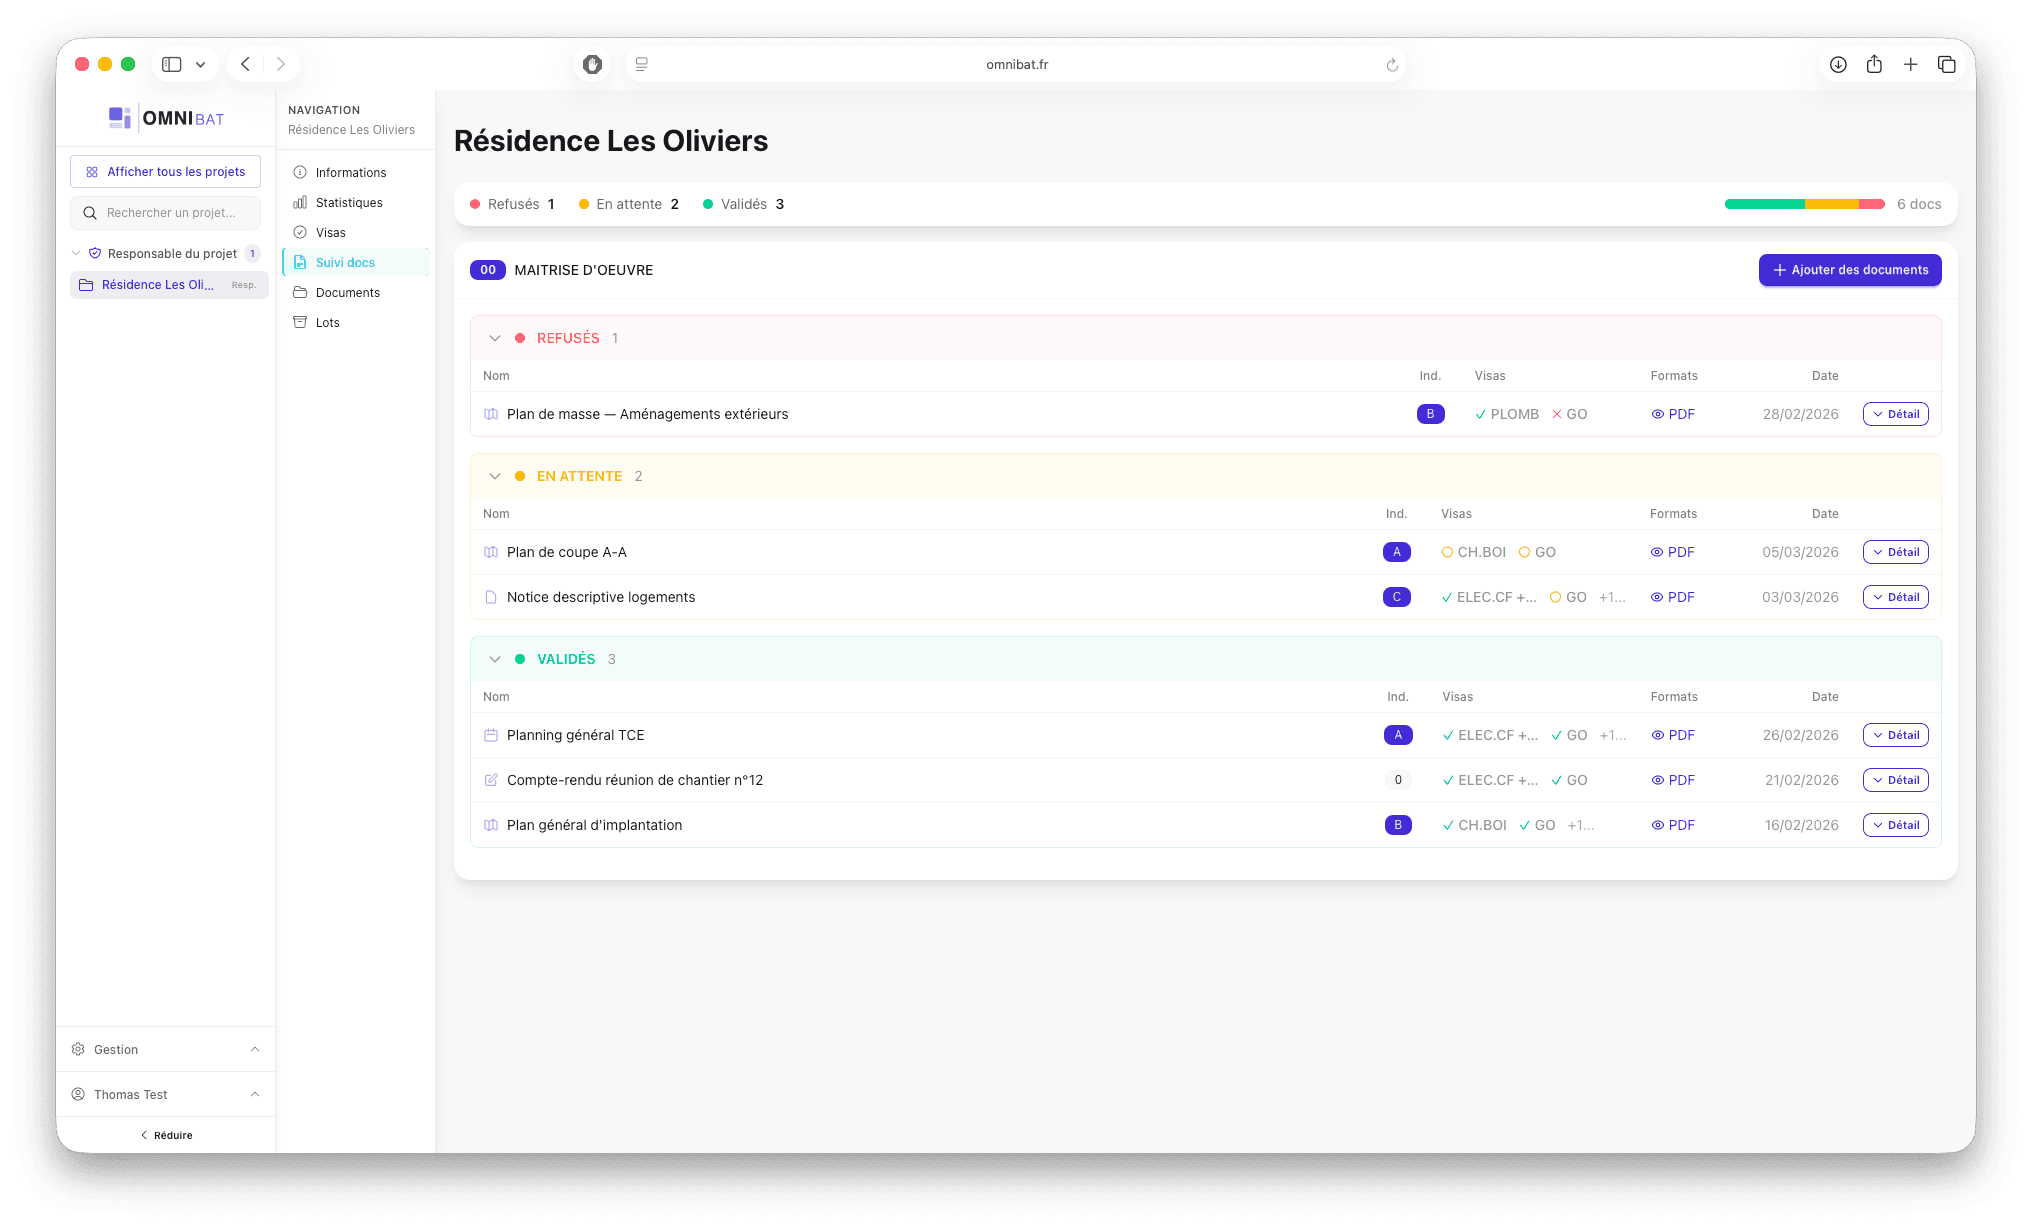Screen dimensions: 2032x1227
Task: Collapse the Gestion menu toggle
Action: point(255,1049)
